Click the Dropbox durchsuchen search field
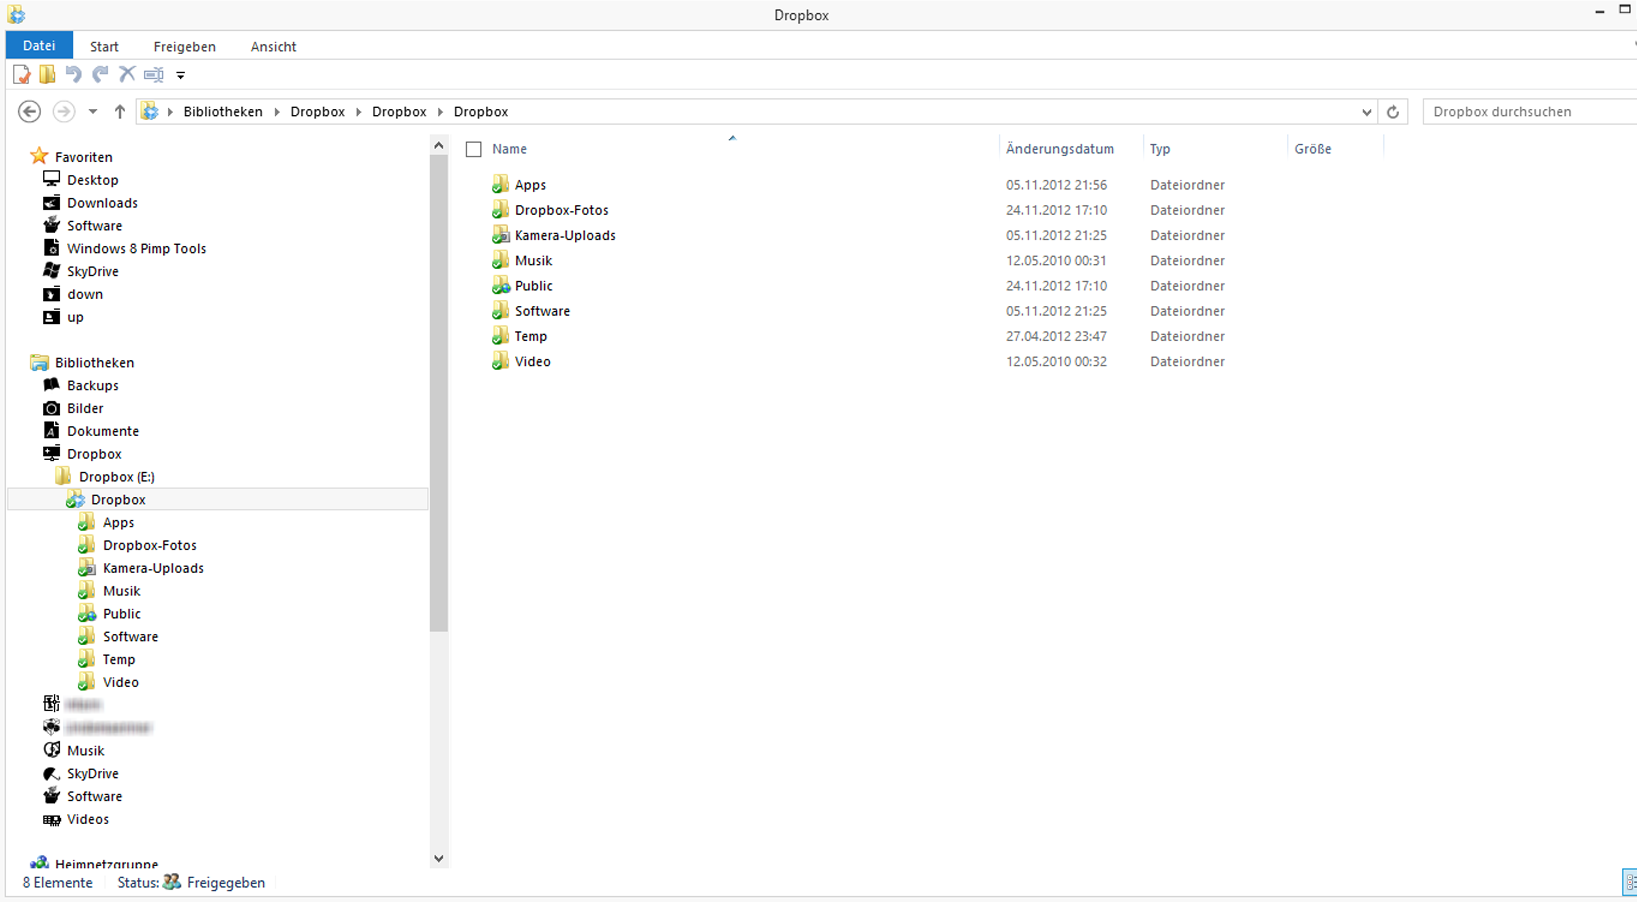1637x902 pixels. [1529, 112]
